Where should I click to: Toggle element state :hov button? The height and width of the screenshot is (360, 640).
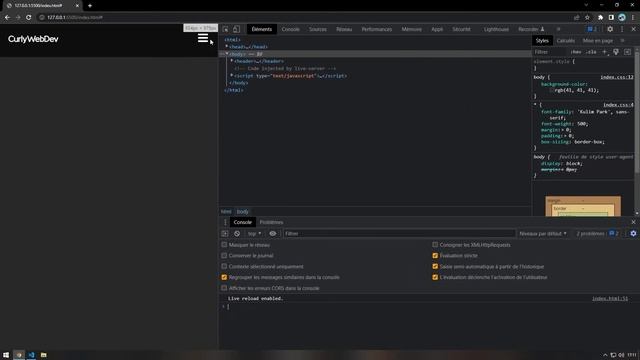tap(576, 52)
